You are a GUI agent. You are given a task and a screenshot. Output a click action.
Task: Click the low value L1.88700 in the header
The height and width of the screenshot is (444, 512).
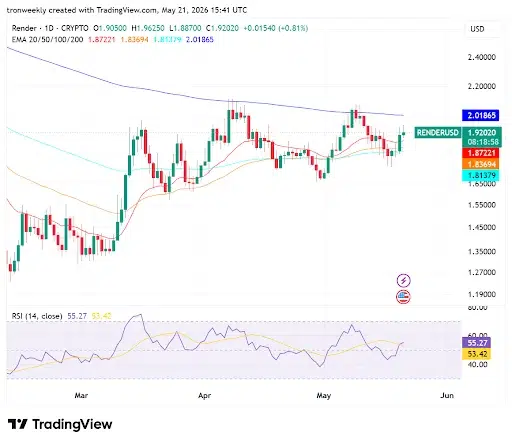[185, 28]
